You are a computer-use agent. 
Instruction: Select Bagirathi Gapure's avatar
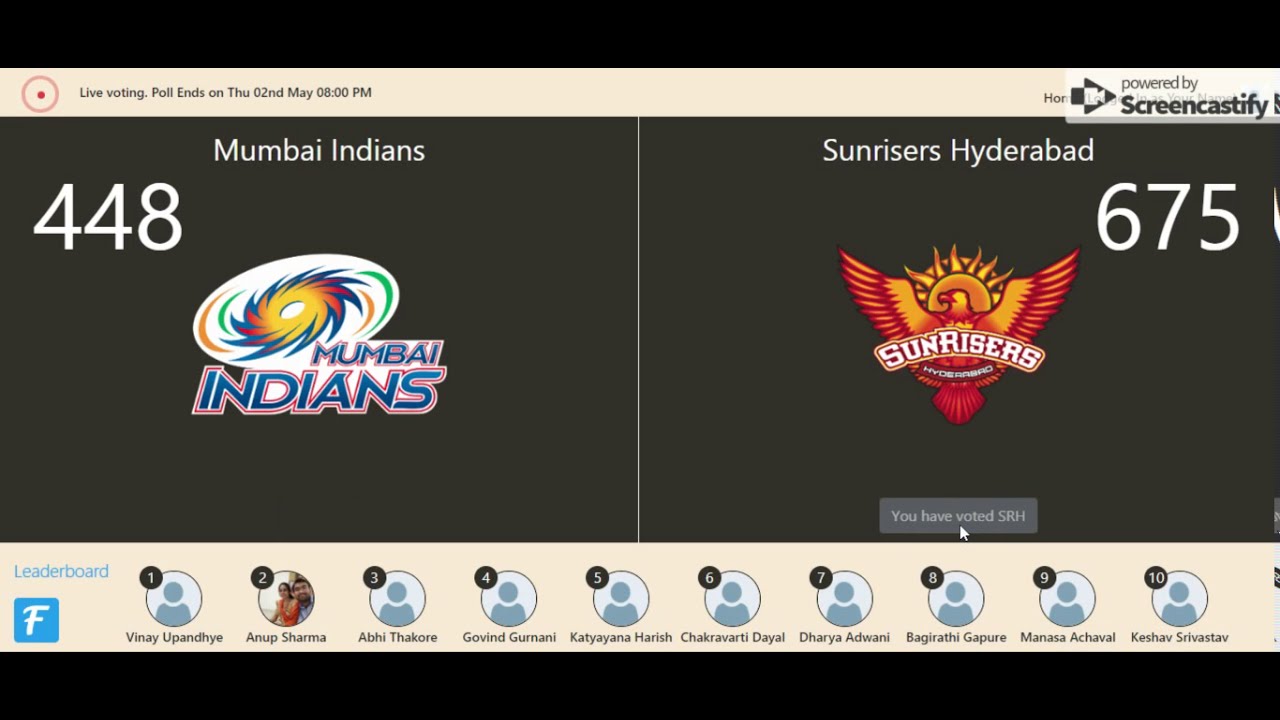tap(956, 598)
